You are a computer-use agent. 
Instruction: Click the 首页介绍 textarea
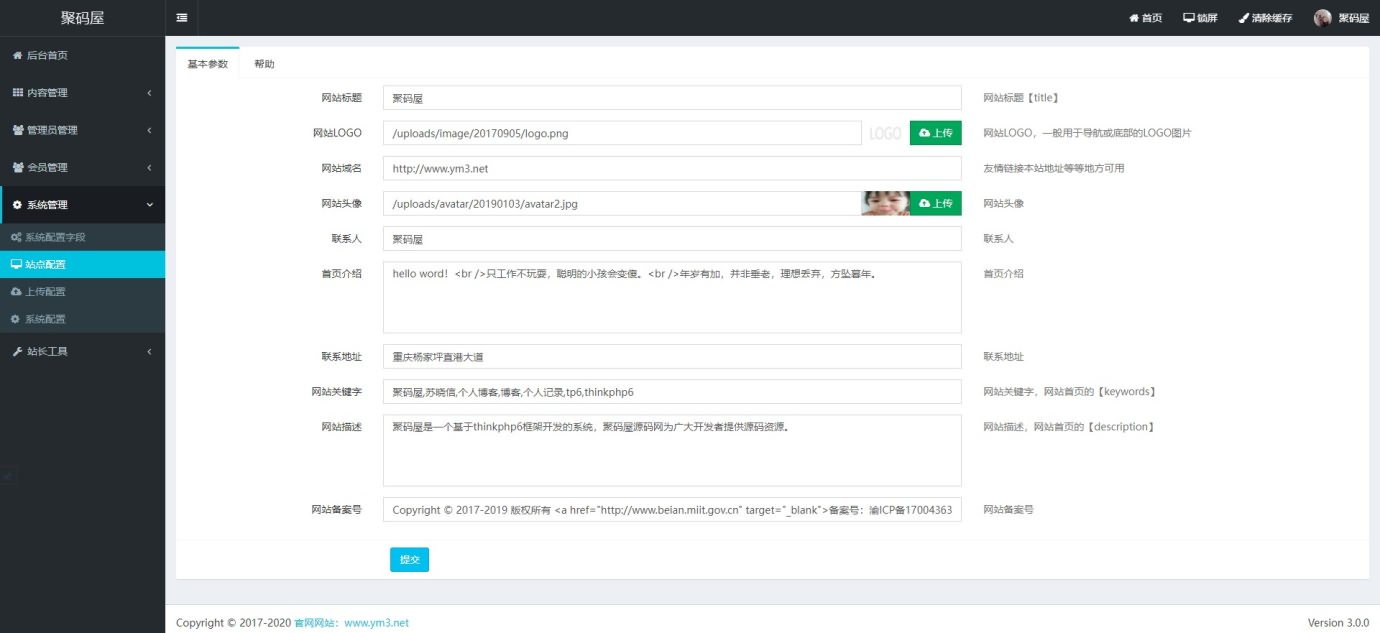click(x=672, y=297)
